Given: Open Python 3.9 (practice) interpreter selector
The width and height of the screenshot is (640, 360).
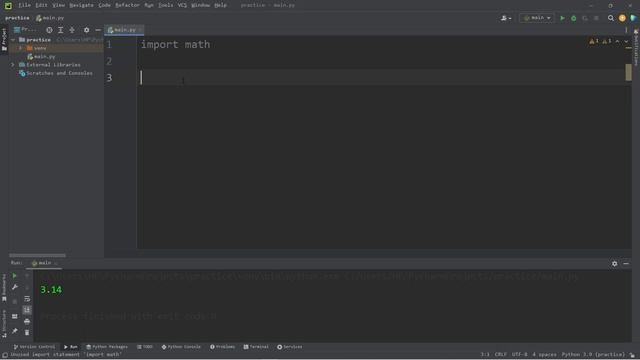Looking at the screenshot, I should tap(593, 355).
